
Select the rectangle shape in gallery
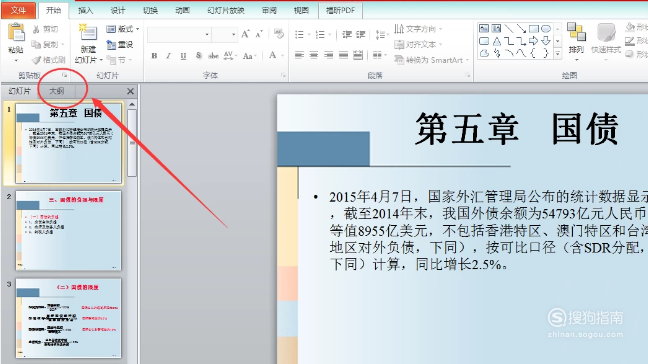pyautogui.click(x=534, y=29)
